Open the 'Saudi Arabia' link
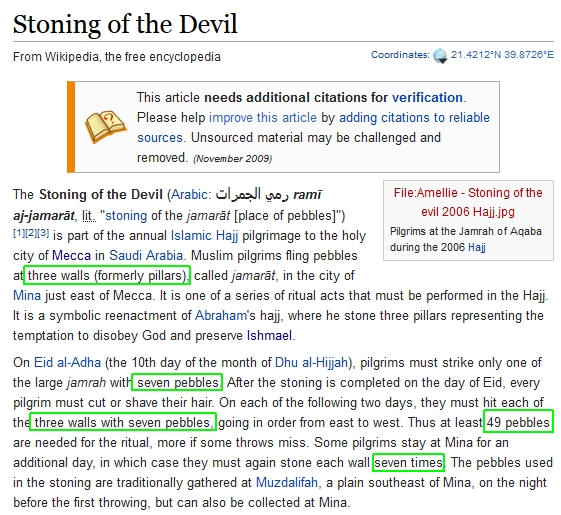 pyautogui.click(x=146, y=256)
